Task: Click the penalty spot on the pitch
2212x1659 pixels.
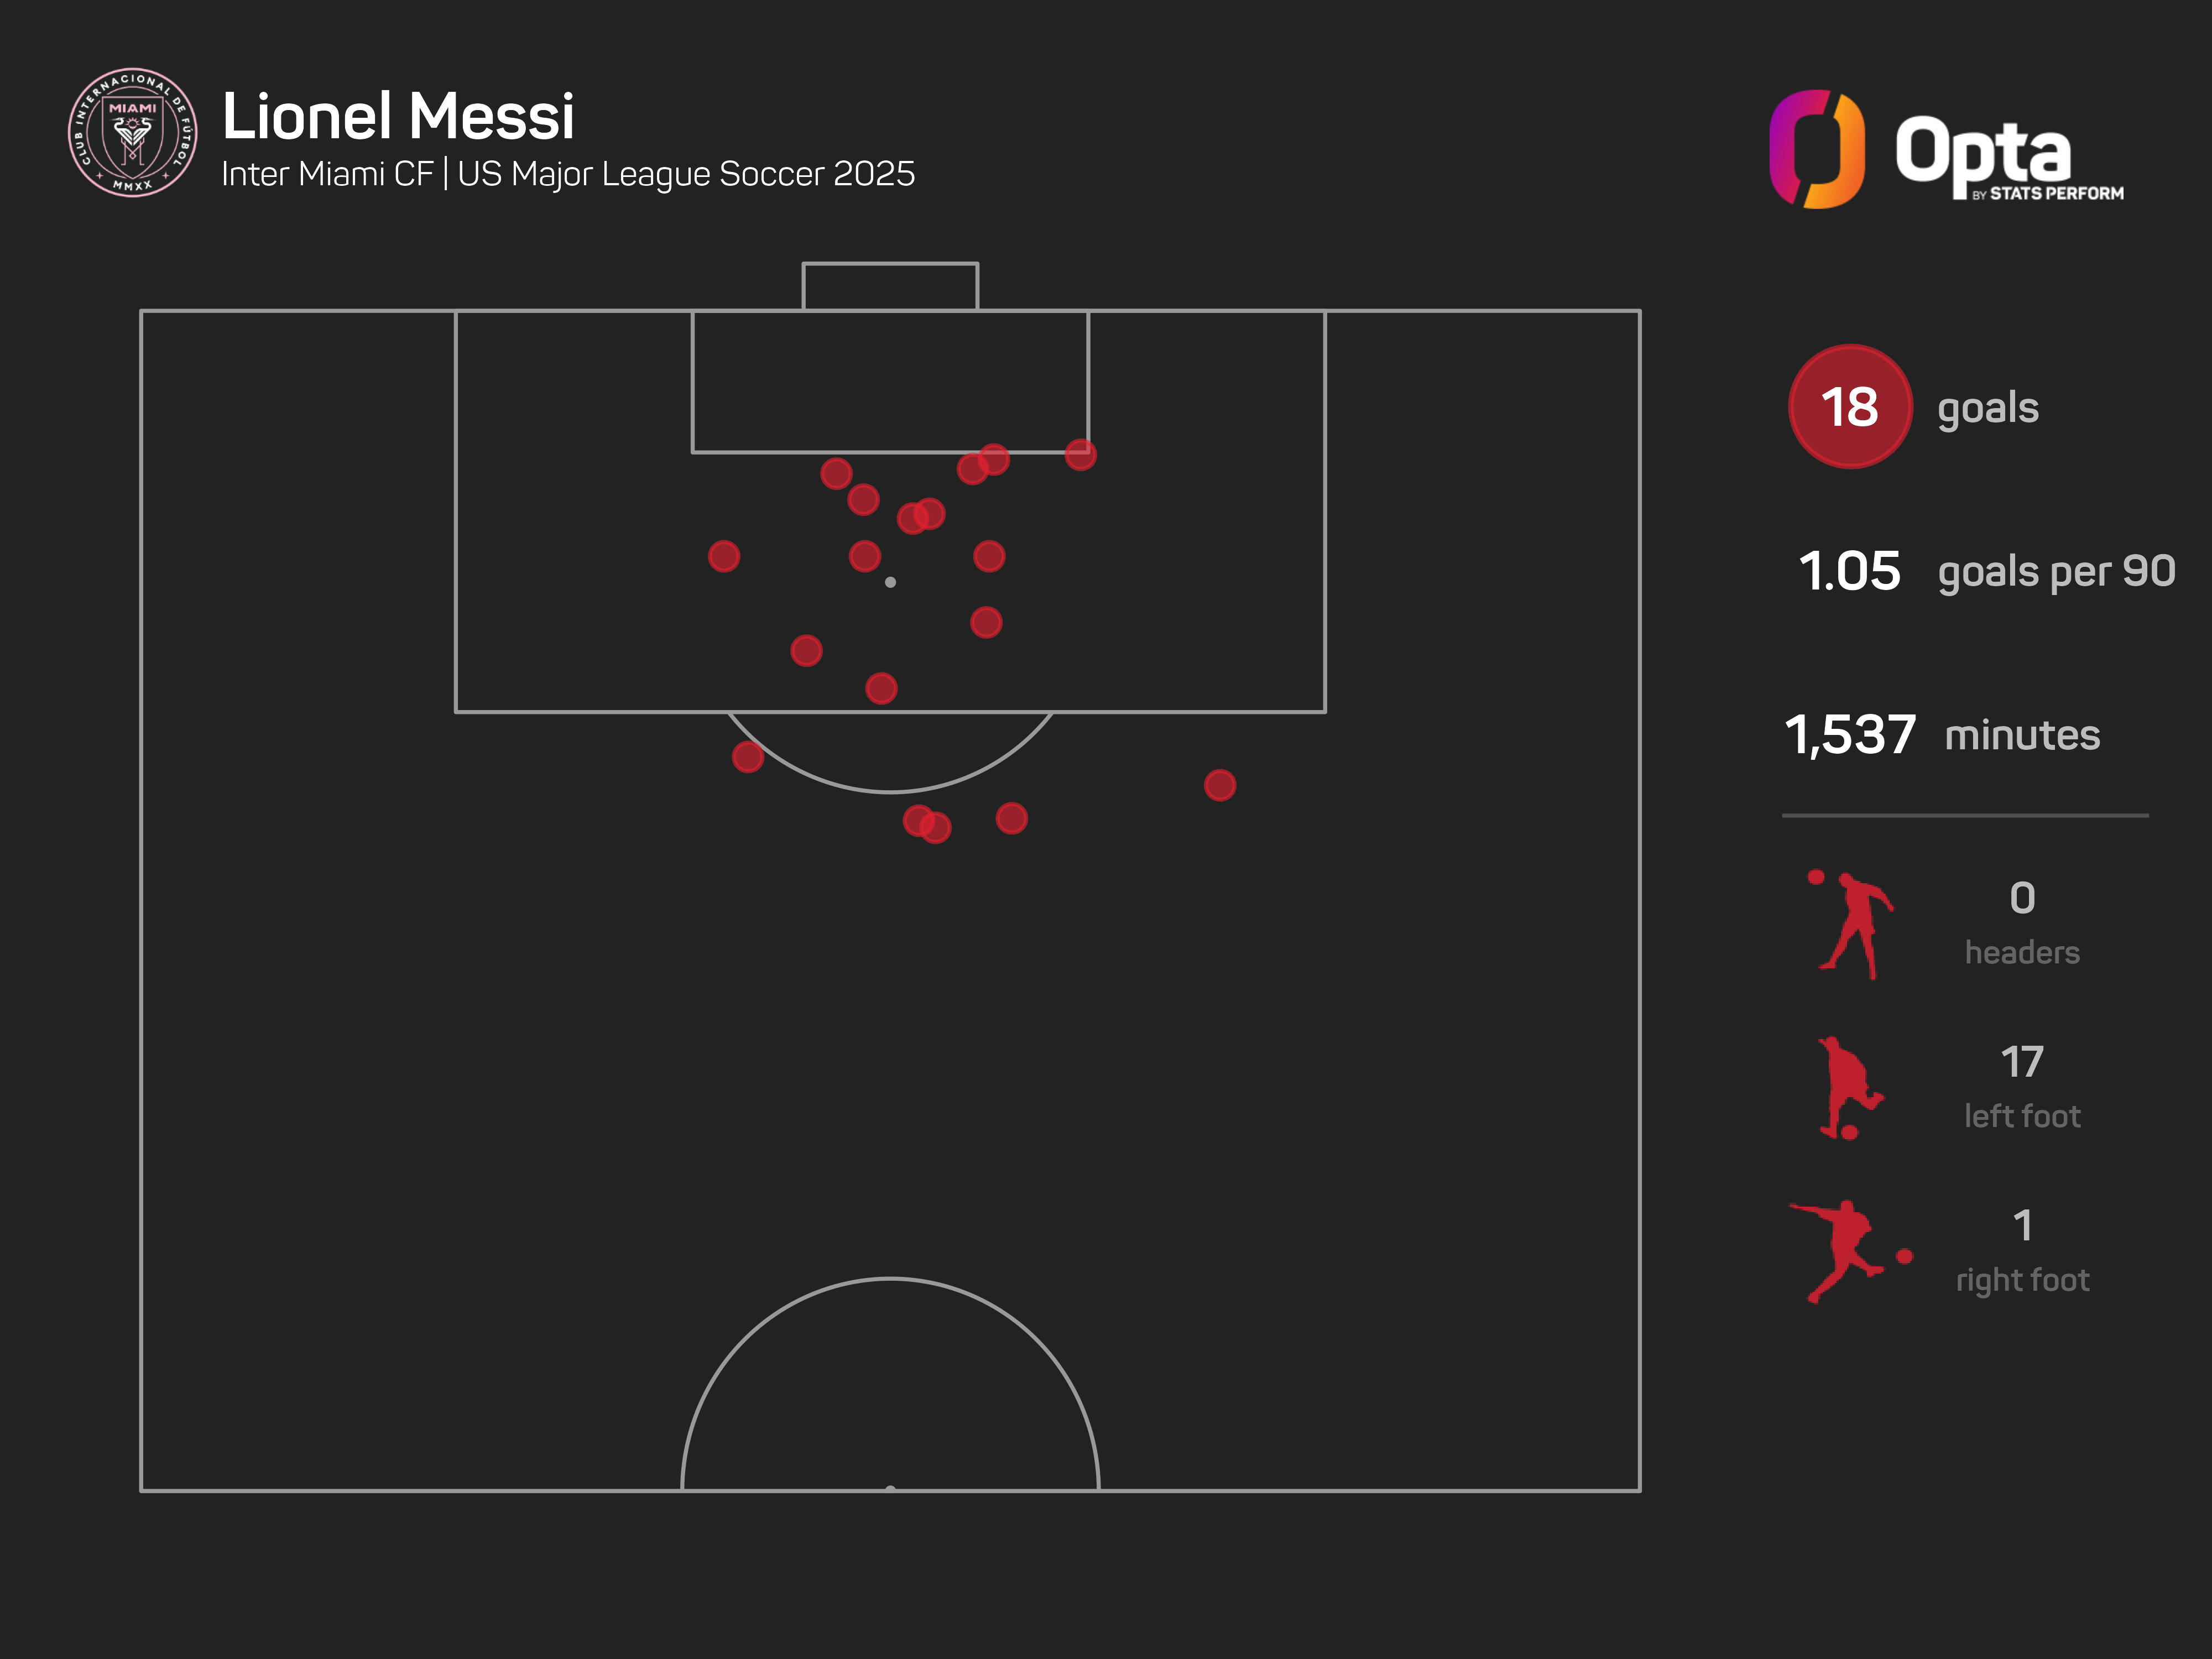Action: coord(890,582)
